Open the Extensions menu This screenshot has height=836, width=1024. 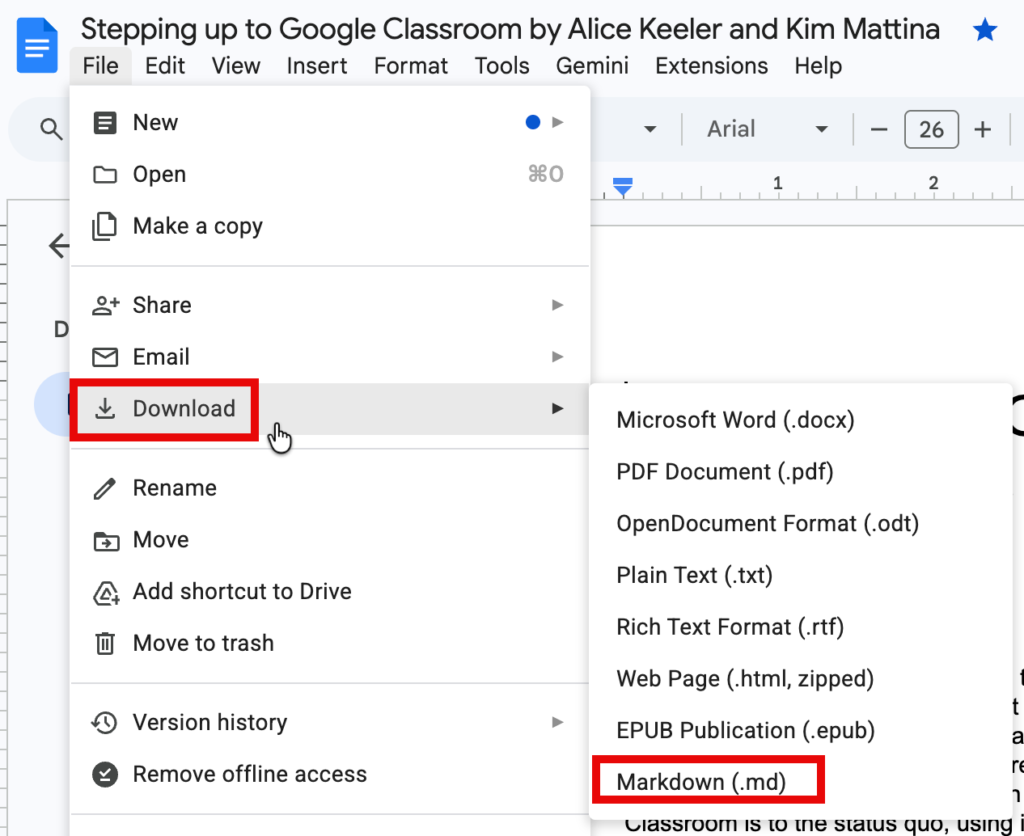point(711,66)
